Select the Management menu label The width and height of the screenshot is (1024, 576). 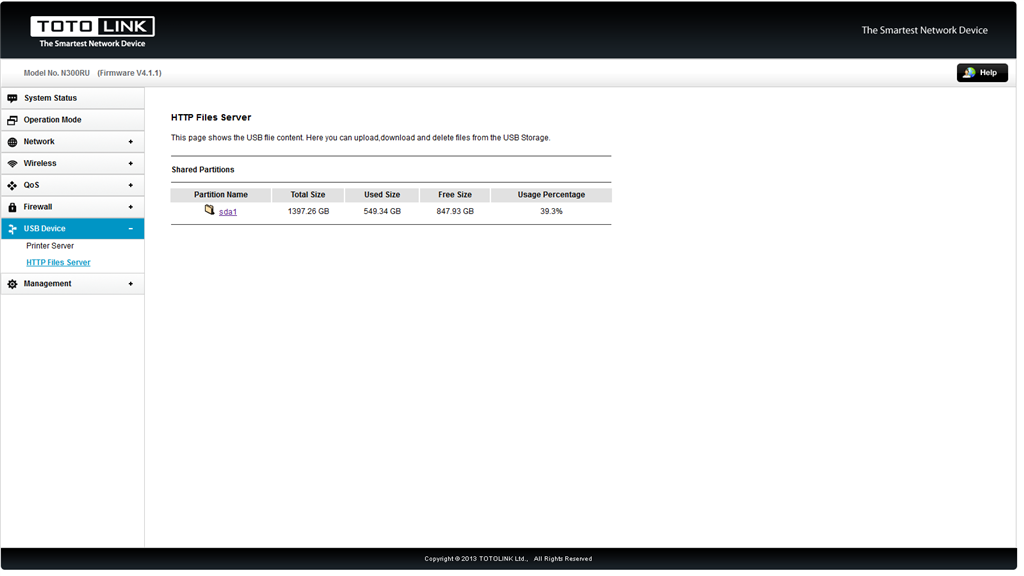pyautogui.click(x=48, y=284)
